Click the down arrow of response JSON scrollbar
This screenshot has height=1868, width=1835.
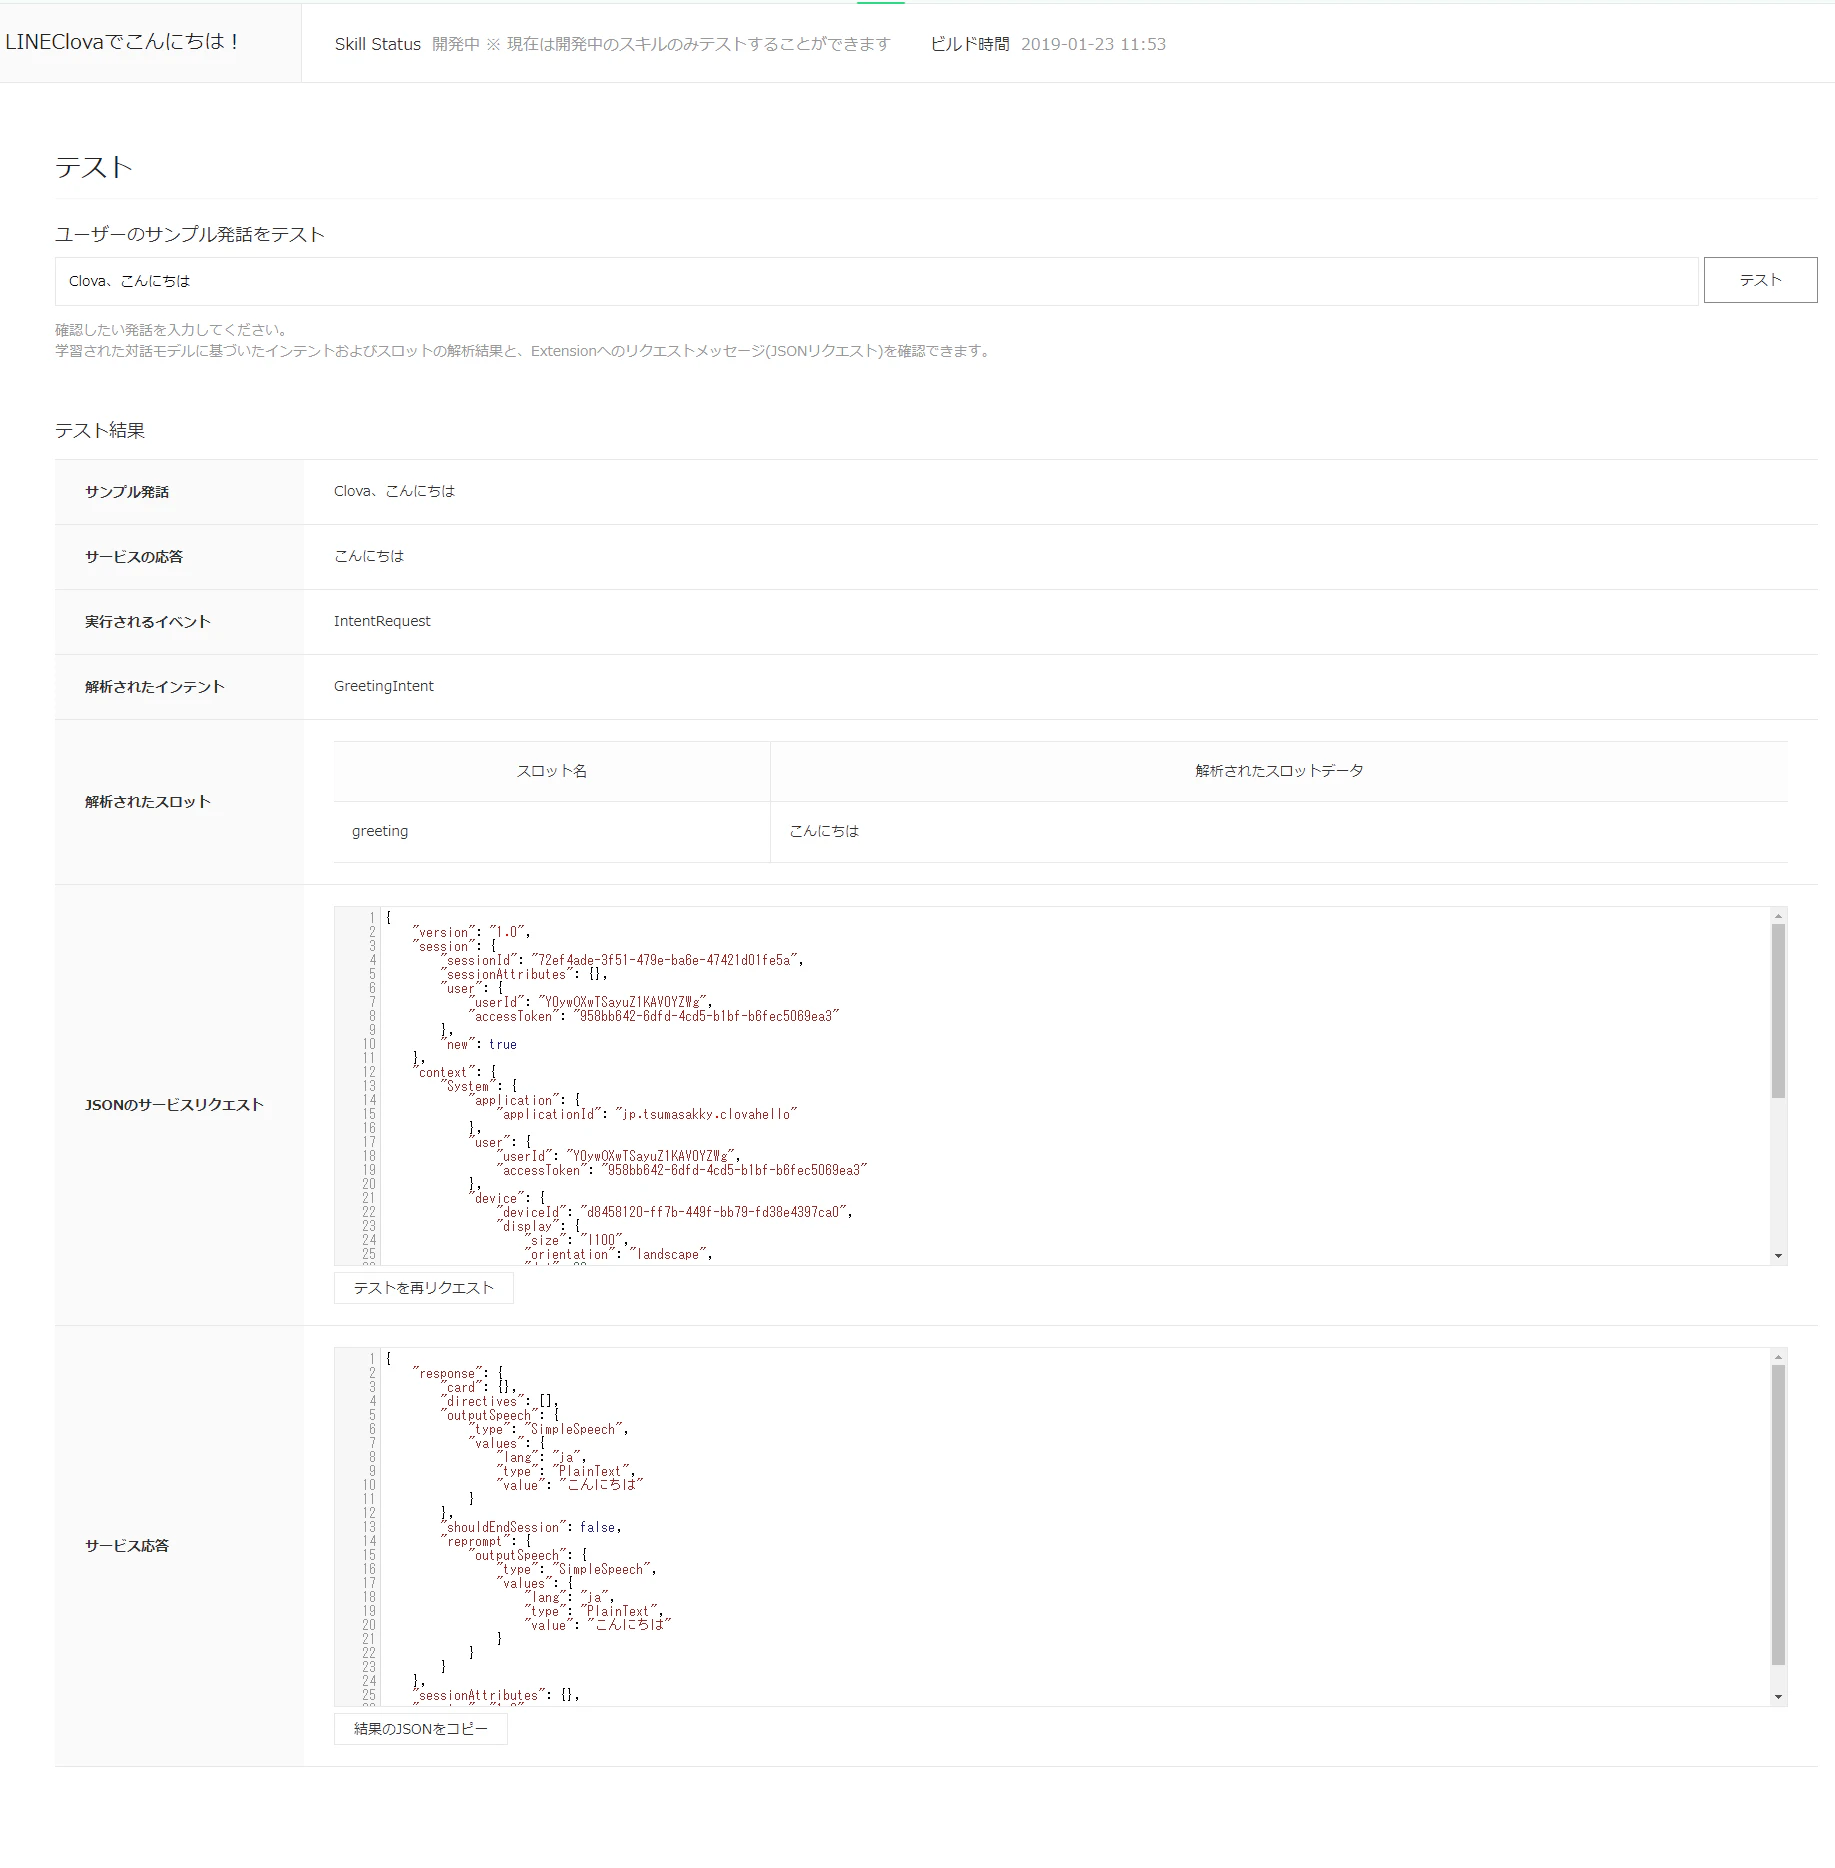(1778, 1697)
